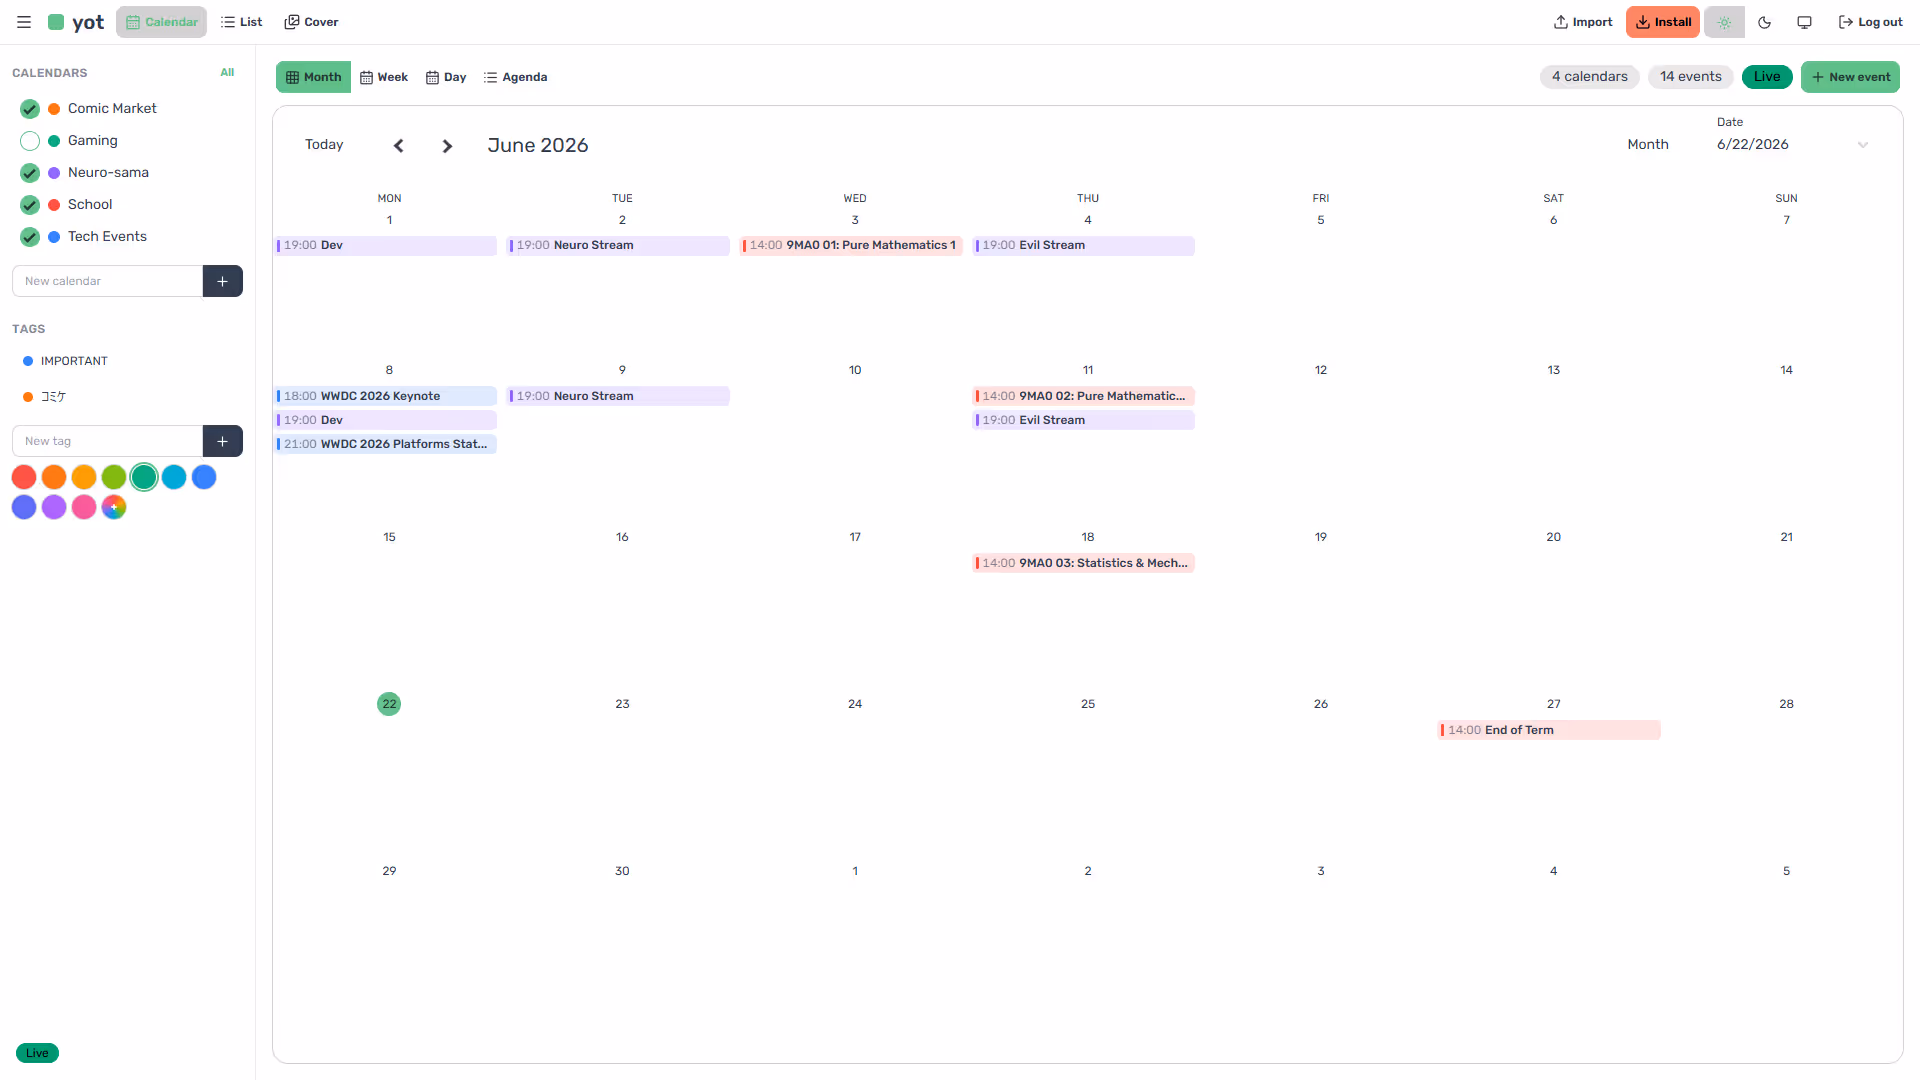Click the New event button
Image resolution: width=1920 pixels, height=1080 pixels.
(x=1850, y=77)
